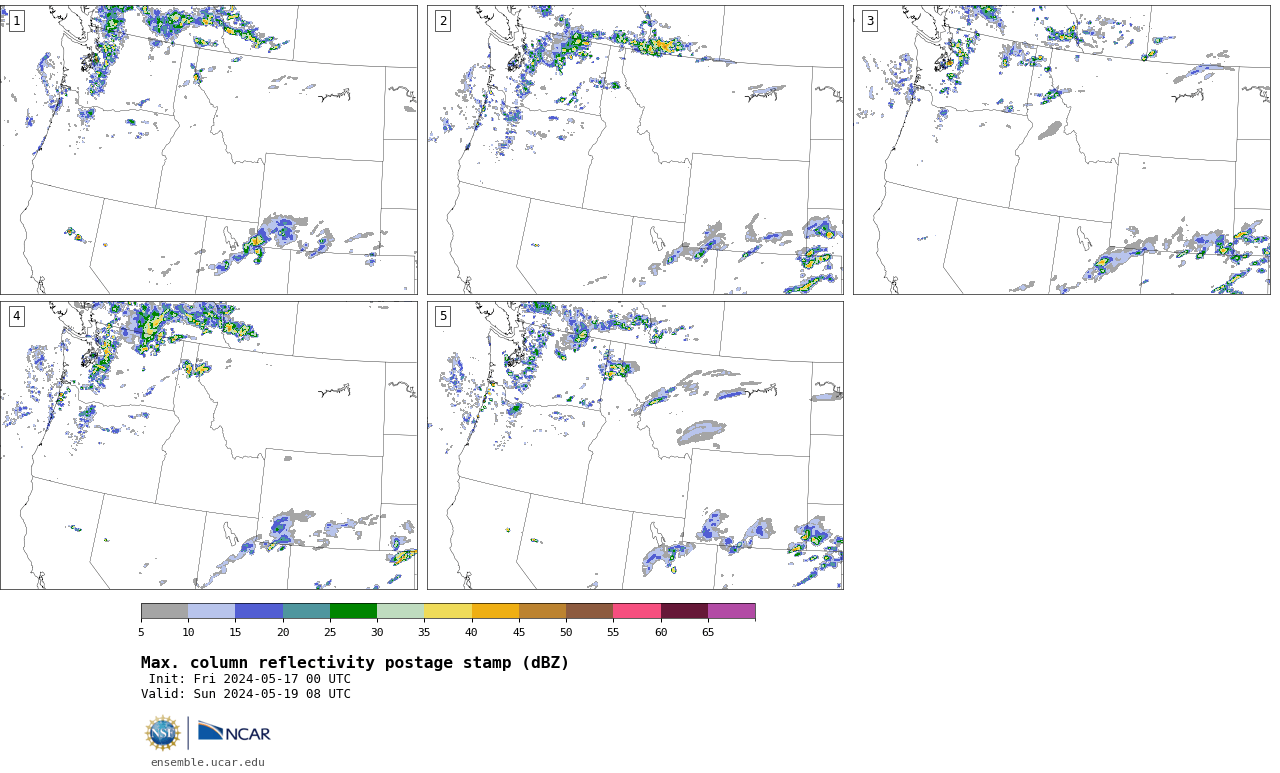Click the colorbar tick label 55
This screenshot has width=1280, height=773.
(x=613, y=632)
